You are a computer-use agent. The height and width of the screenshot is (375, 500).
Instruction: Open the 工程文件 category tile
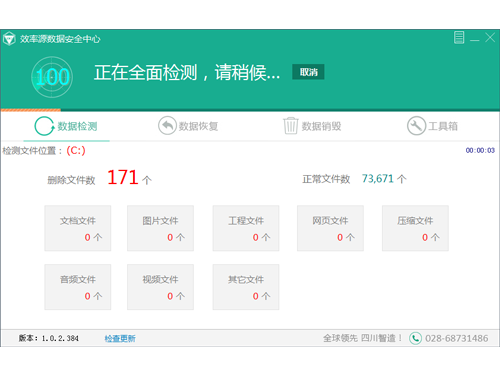[246, 228]
